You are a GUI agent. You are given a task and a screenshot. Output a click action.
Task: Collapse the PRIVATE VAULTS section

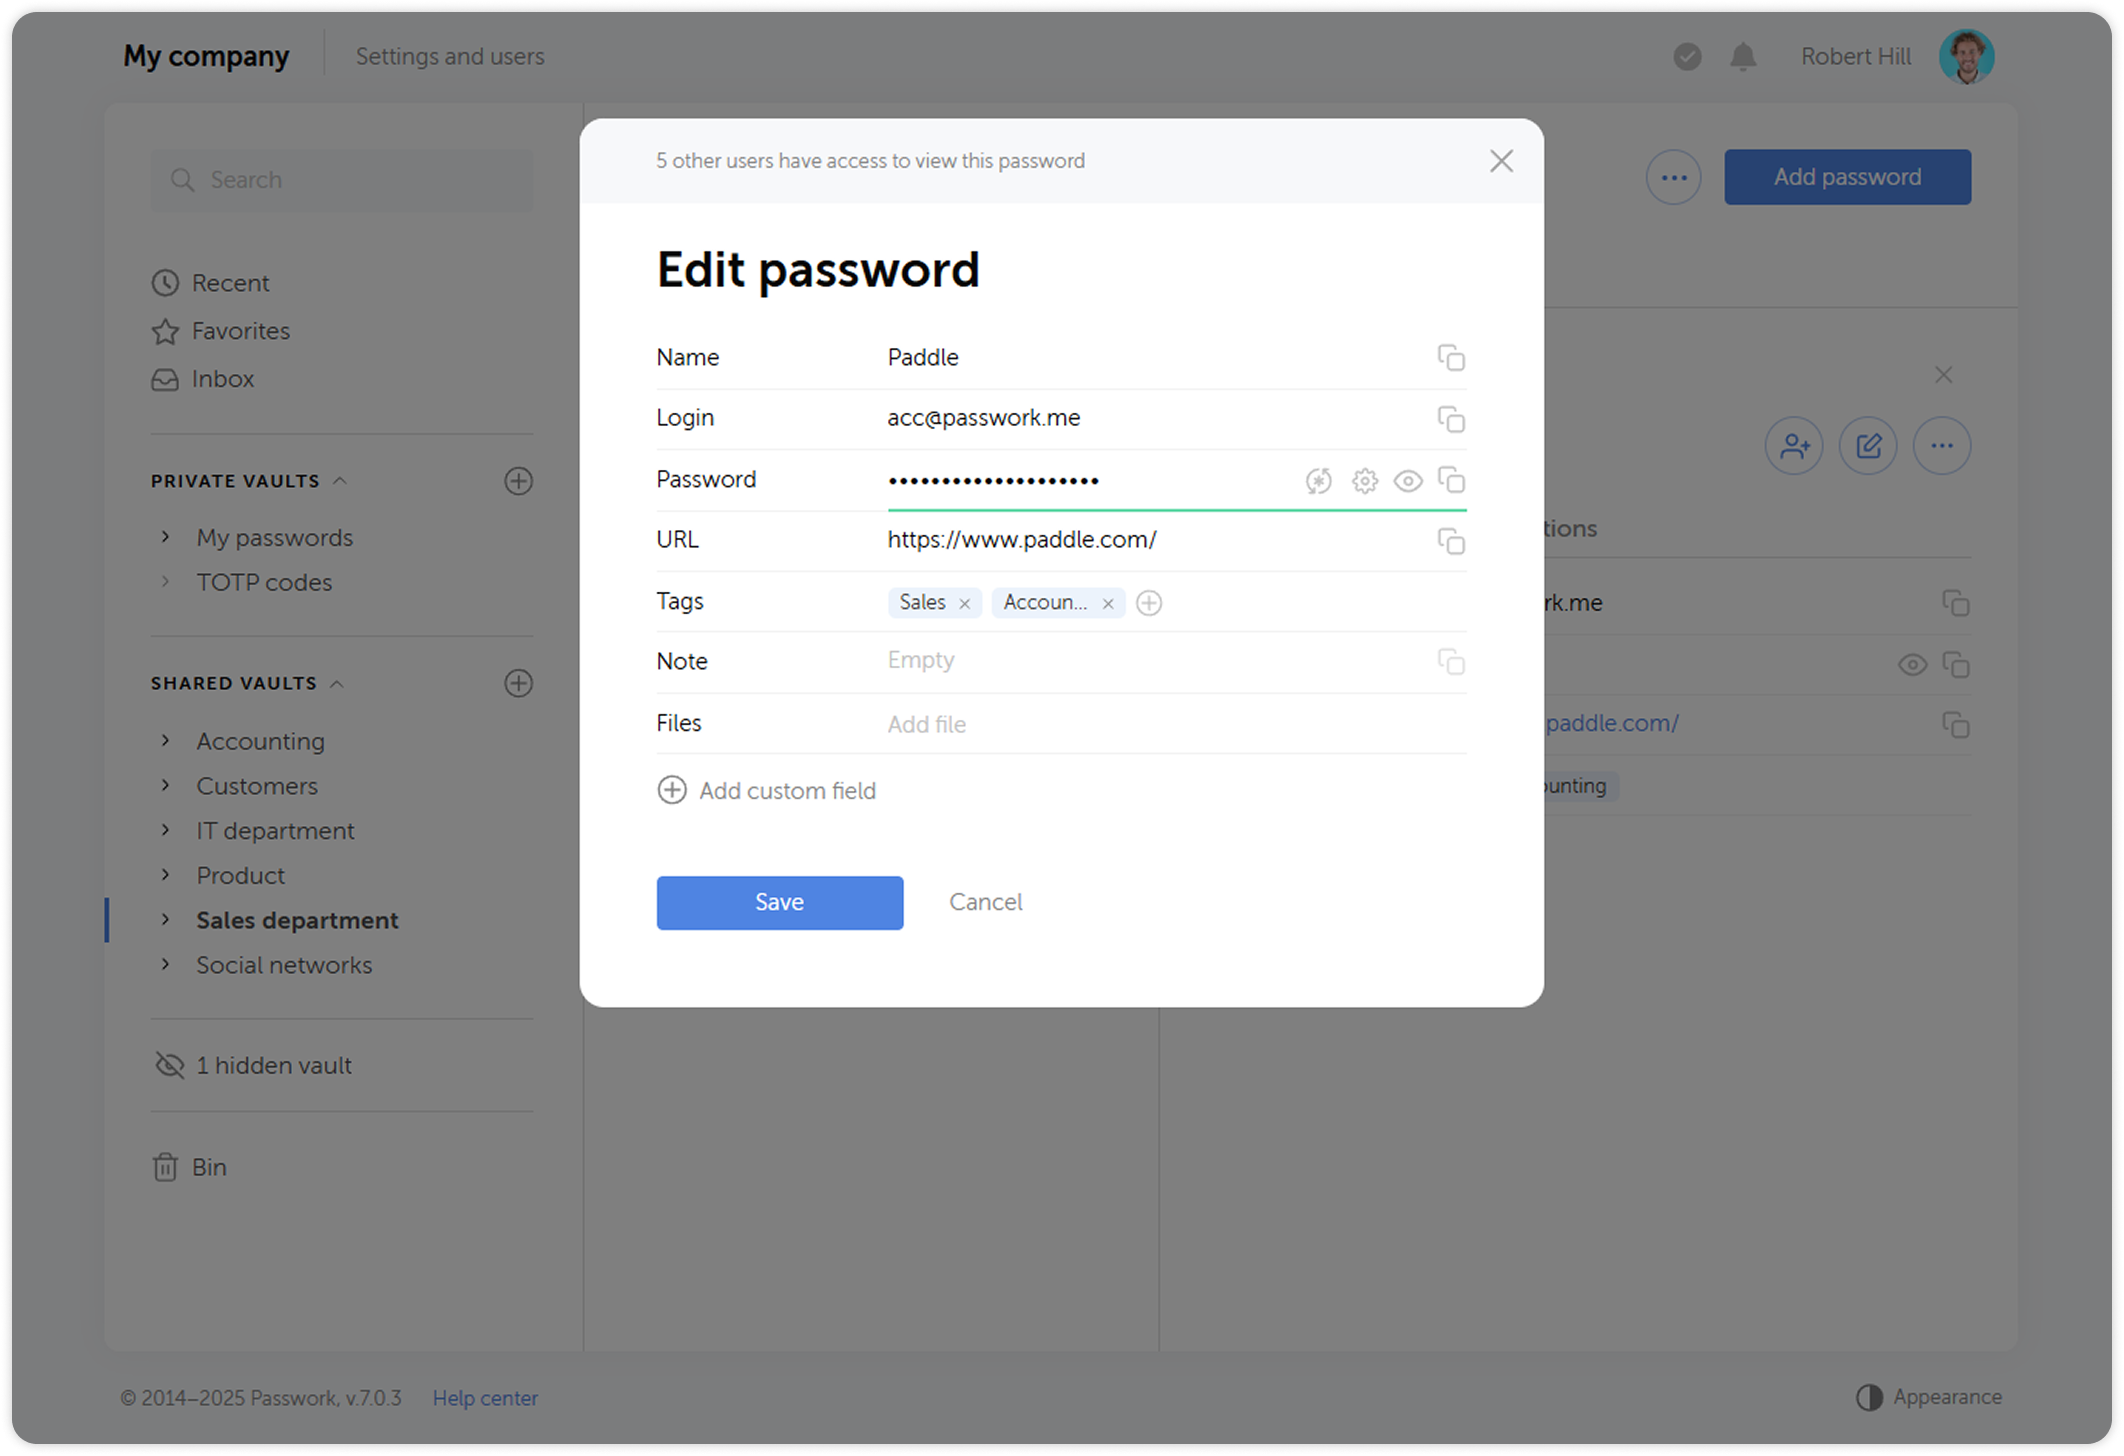[338, 480]
